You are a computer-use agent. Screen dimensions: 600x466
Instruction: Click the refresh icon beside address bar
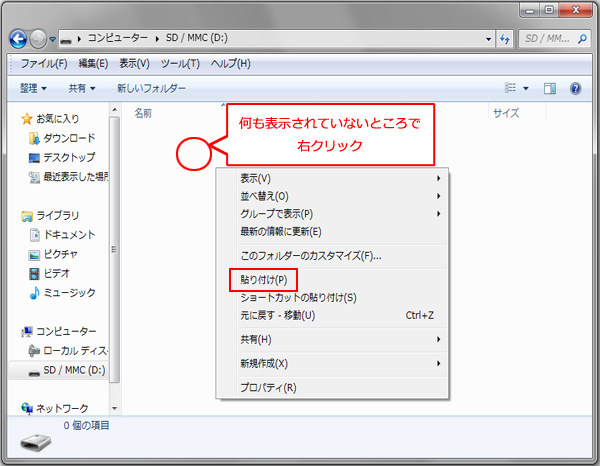(x=503, y=39)
